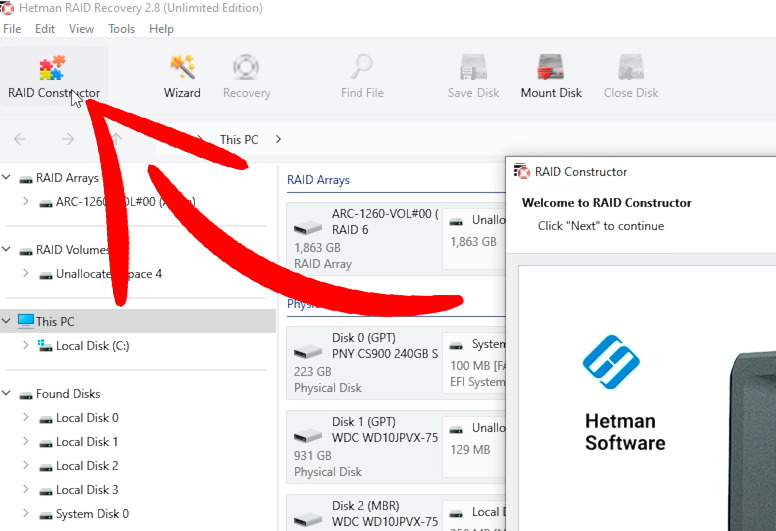This screenshot has height=531, width=776.
Task: Select Local Disk 0 in the tree
Action: (x=87, y=418)
